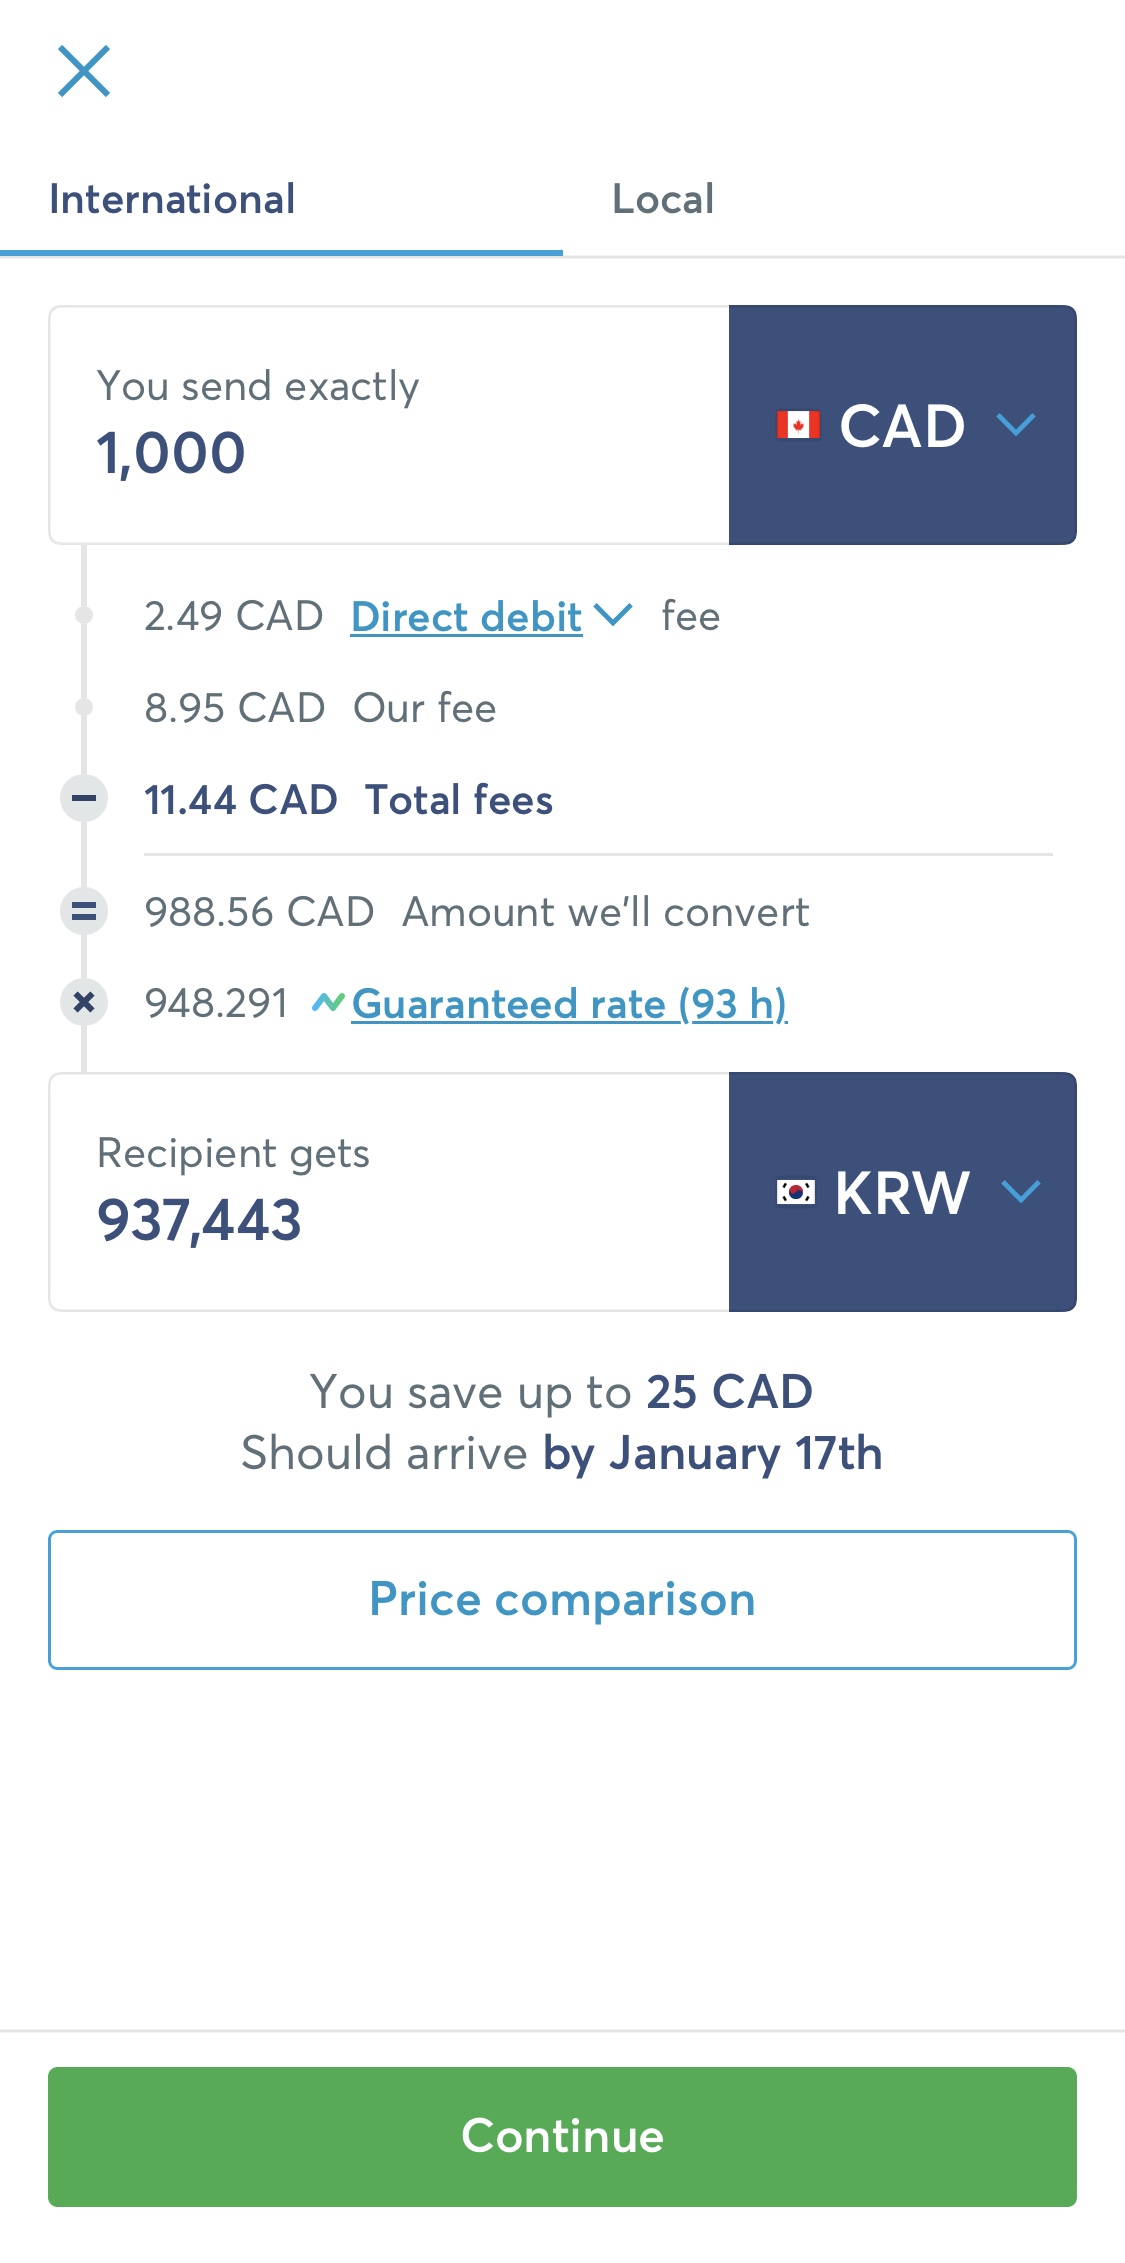Expand the Direct debit chevron arrow
The width and height of the screenshot is (1125, 2263).
coord(613,615)
